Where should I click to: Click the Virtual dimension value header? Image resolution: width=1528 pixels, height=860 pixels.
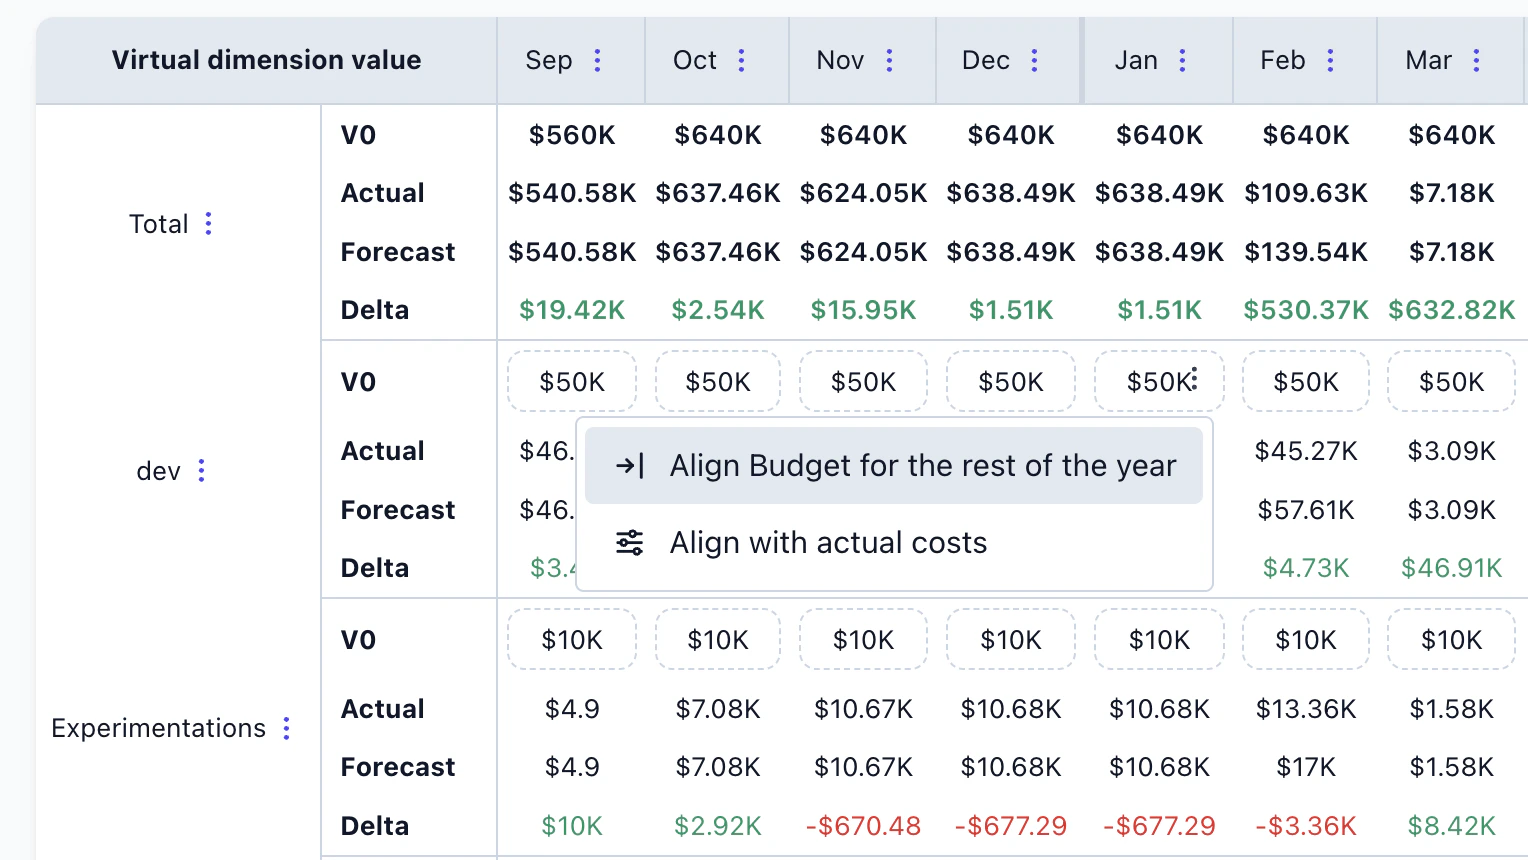click(266, 60)
